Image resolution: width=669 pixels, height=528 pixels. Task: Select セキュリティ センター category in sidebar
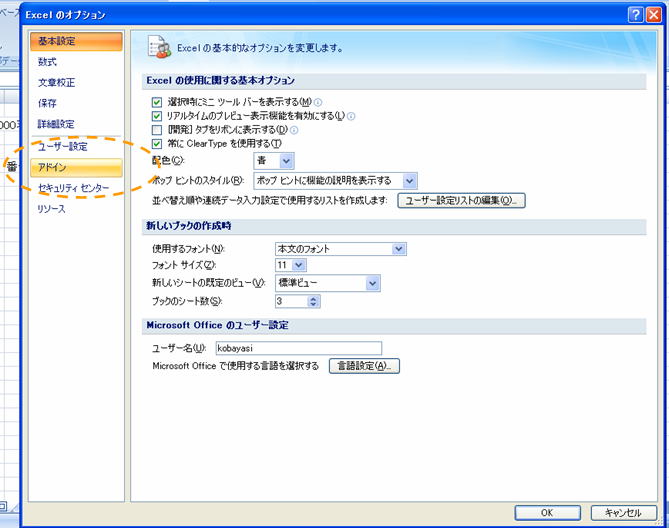tap(76, 188)
